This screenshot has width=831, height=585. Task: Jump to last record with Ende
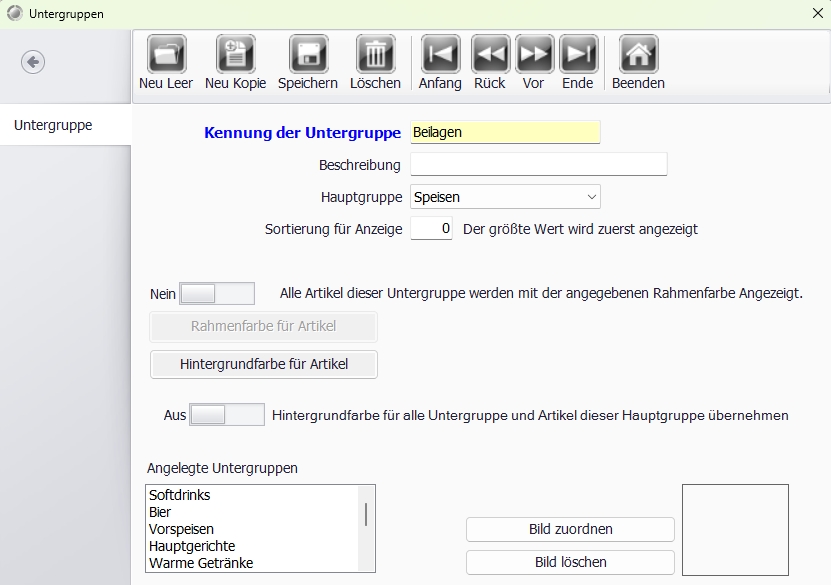pyautogui.click(x=578, y=54)
